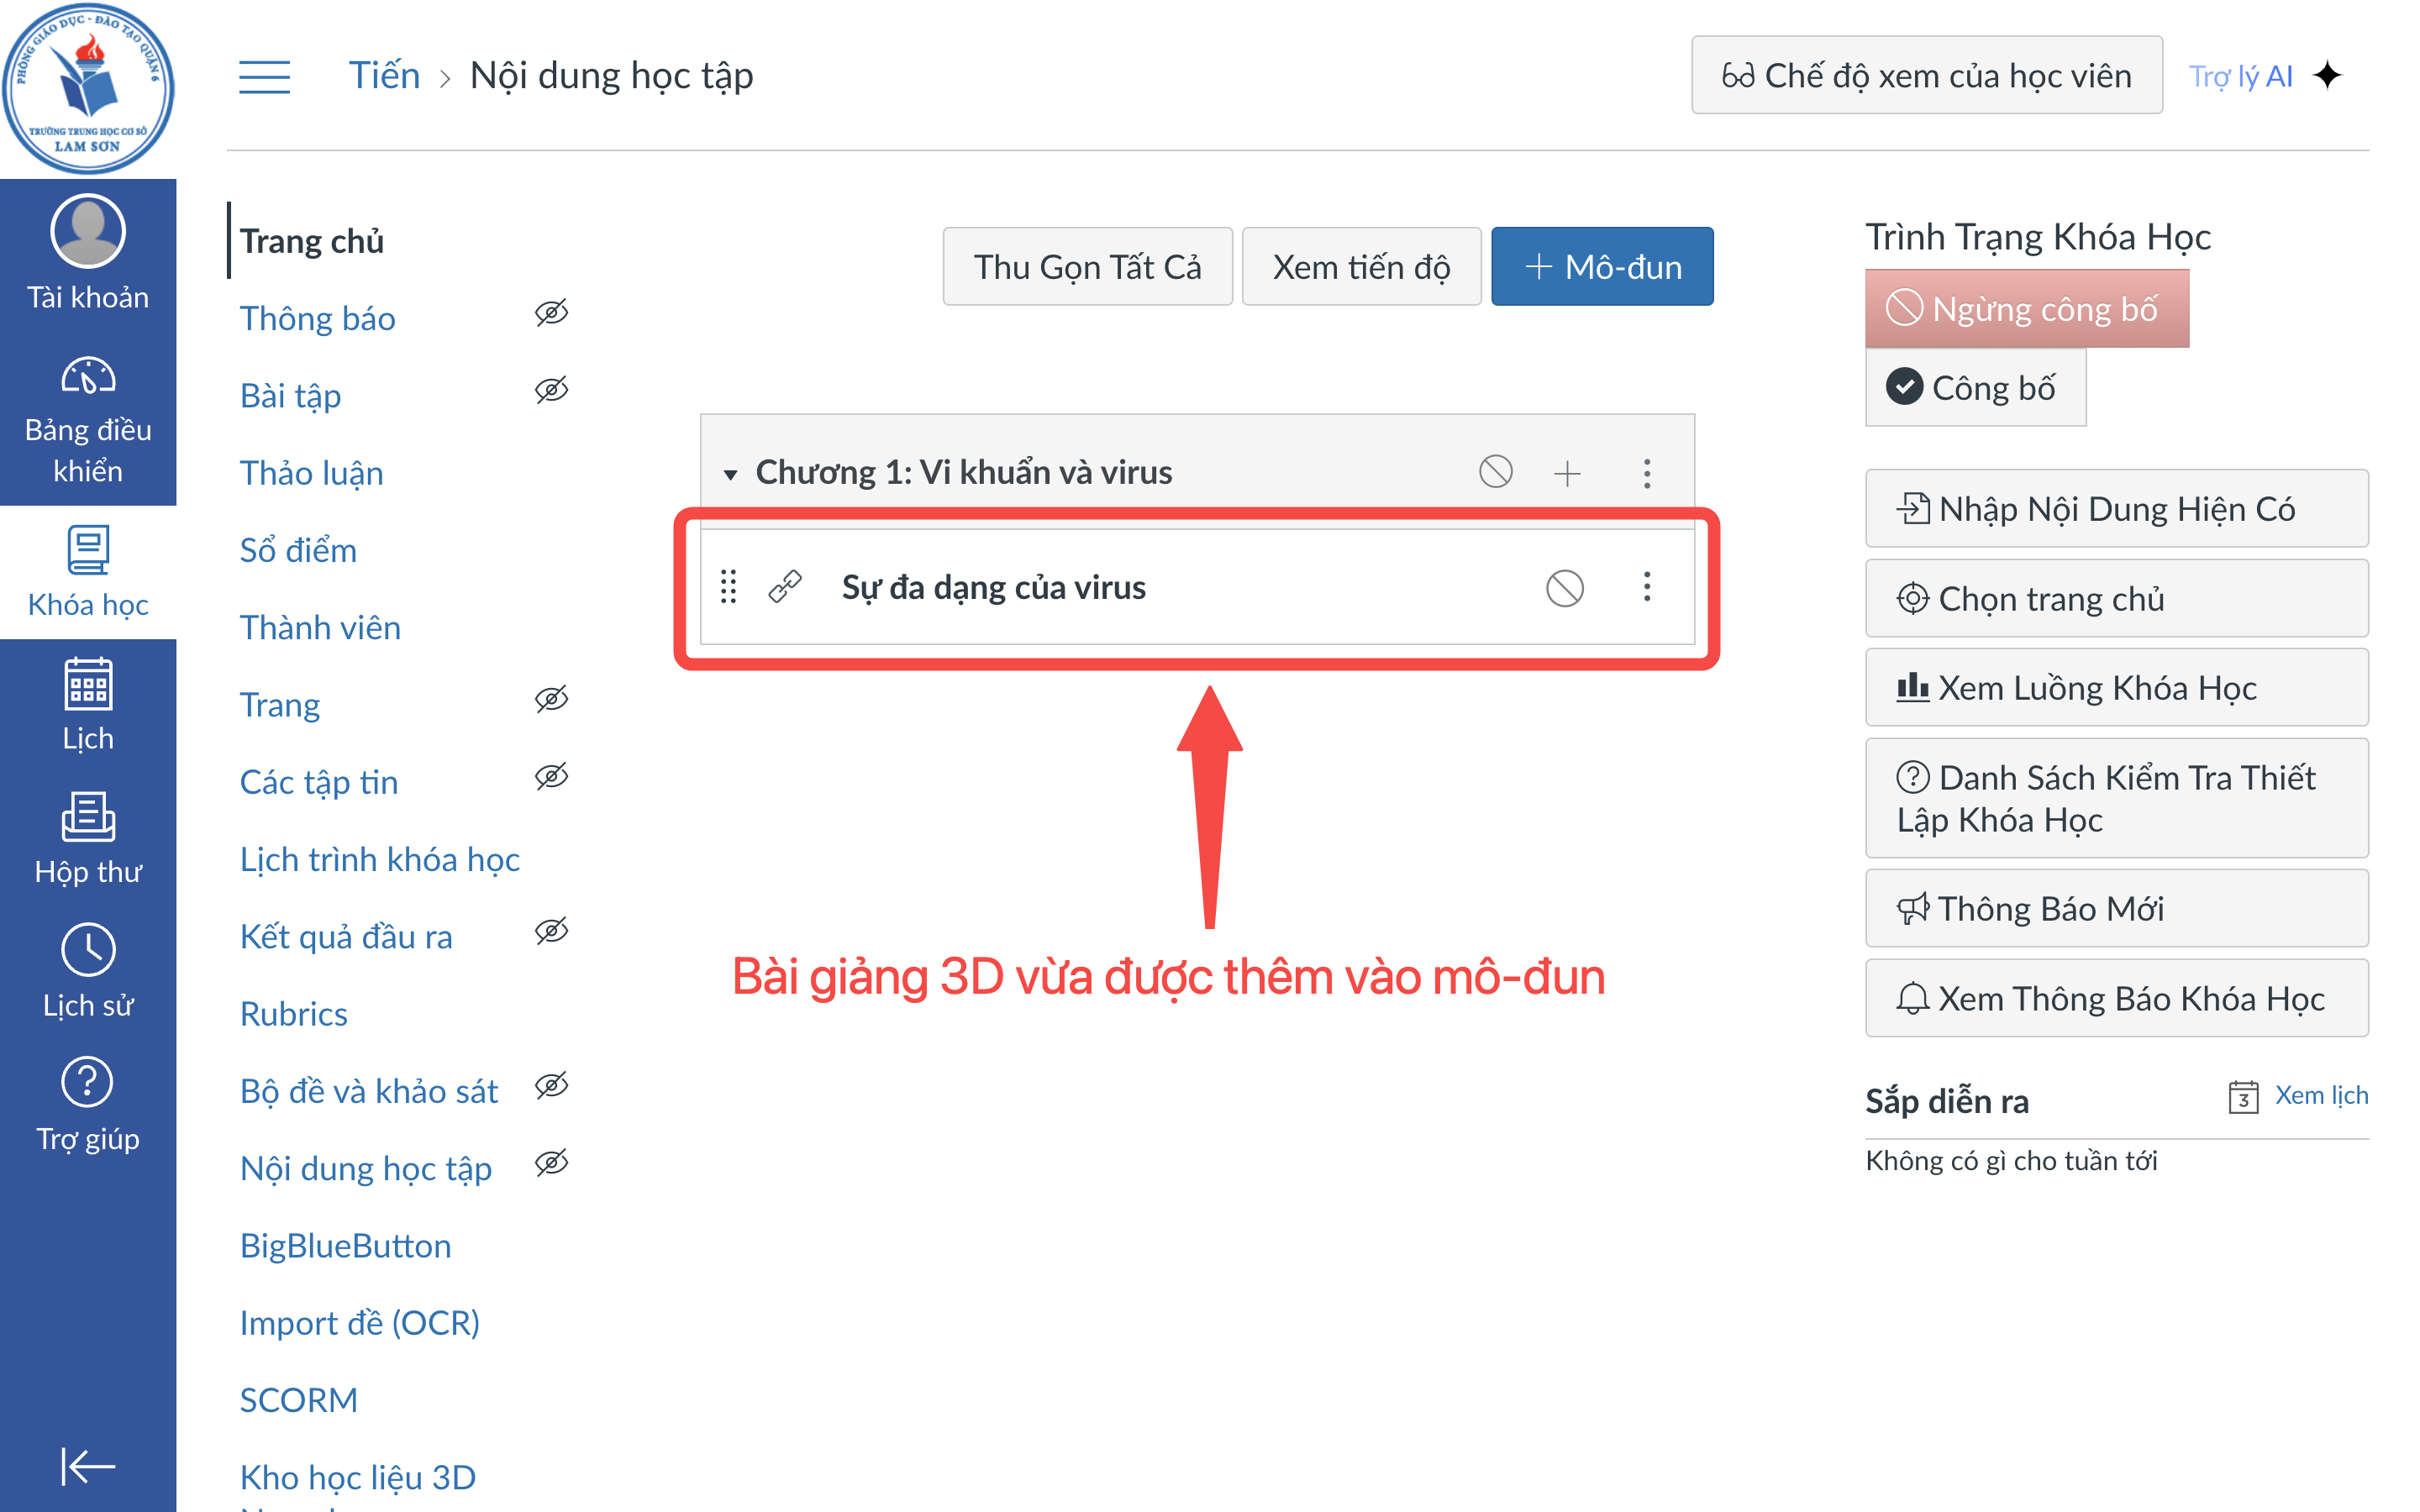The height and width of the screenshot is (1512, 2420).
Task: Open Nội dung học tập in menu
Action: click(x=366, y=1168)
